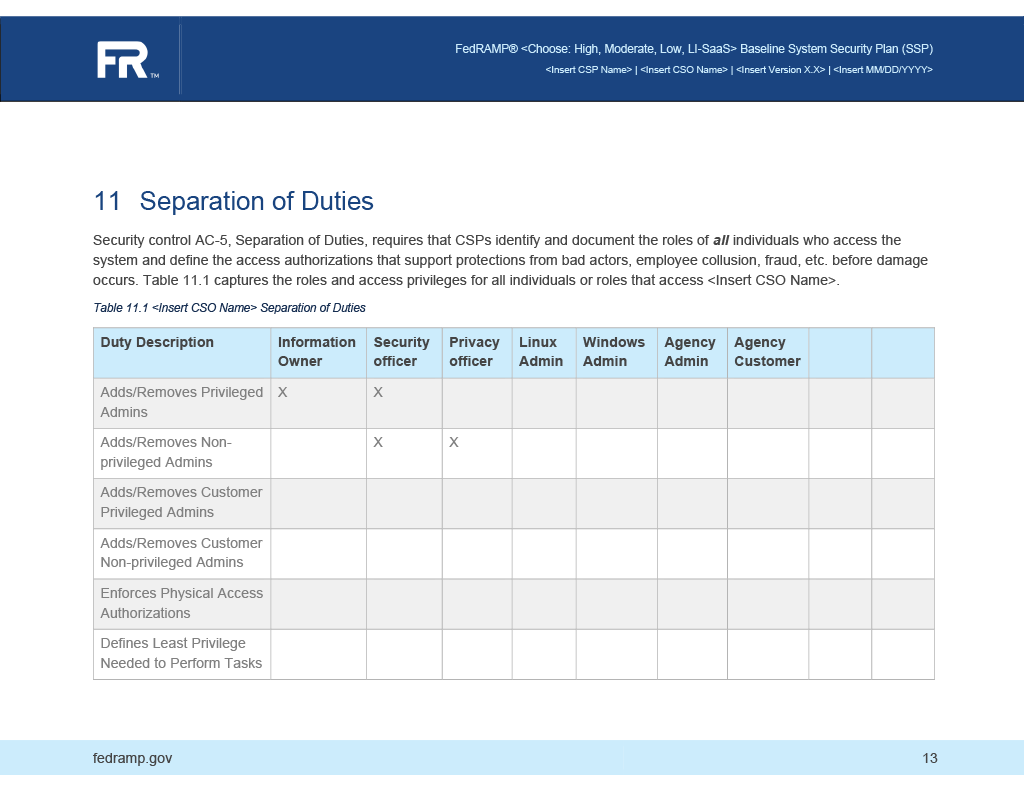Viewport: 1024px width, 791px height.
Task: Select the X under Privacy officer
Action: point(453,442)
